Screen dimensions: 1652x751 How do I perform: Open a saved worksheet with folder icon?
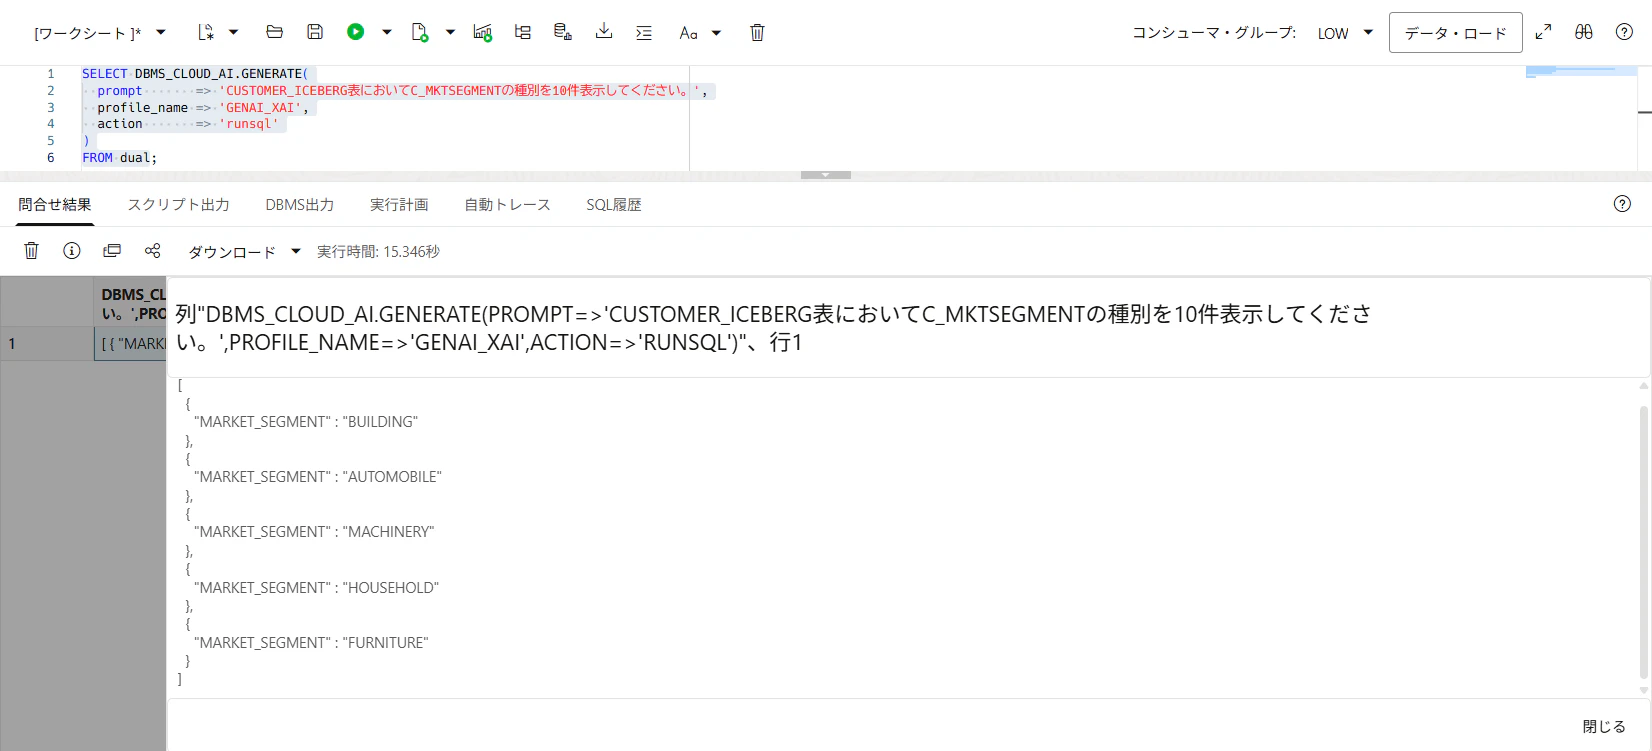[274, 32]
